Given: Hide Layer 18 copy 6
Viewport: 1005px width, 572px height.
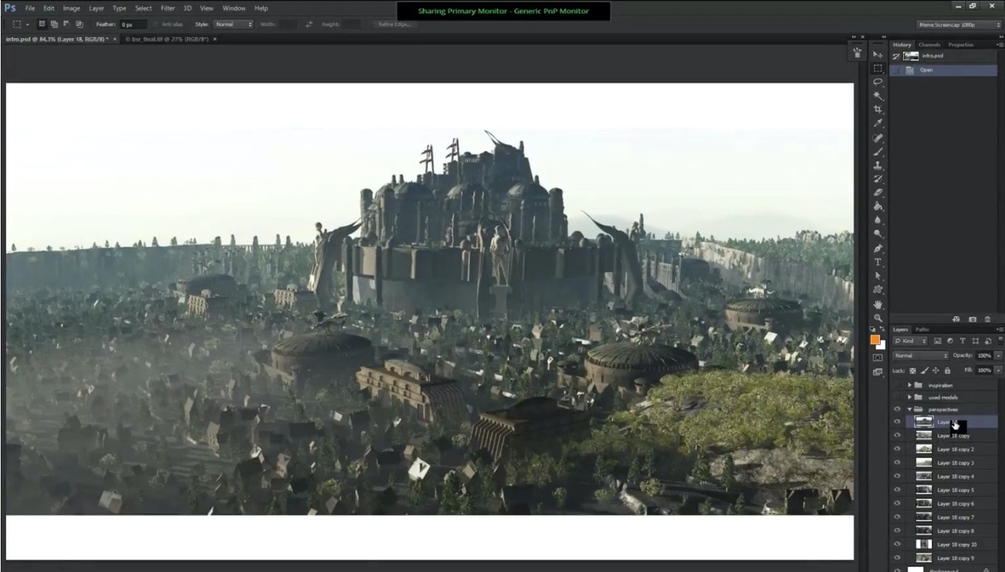Looking at the screenshot, I should pyautogui.click(x=897, y=503).
